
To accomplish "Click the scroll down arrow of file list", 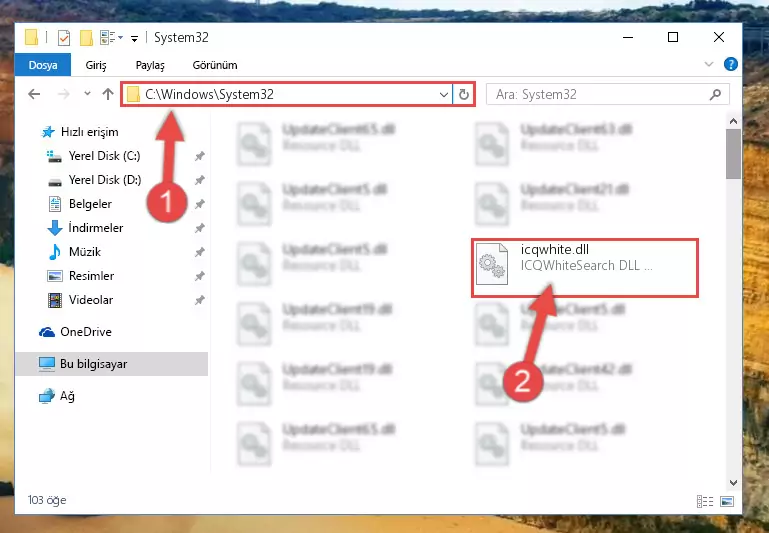I will [733, 482].
